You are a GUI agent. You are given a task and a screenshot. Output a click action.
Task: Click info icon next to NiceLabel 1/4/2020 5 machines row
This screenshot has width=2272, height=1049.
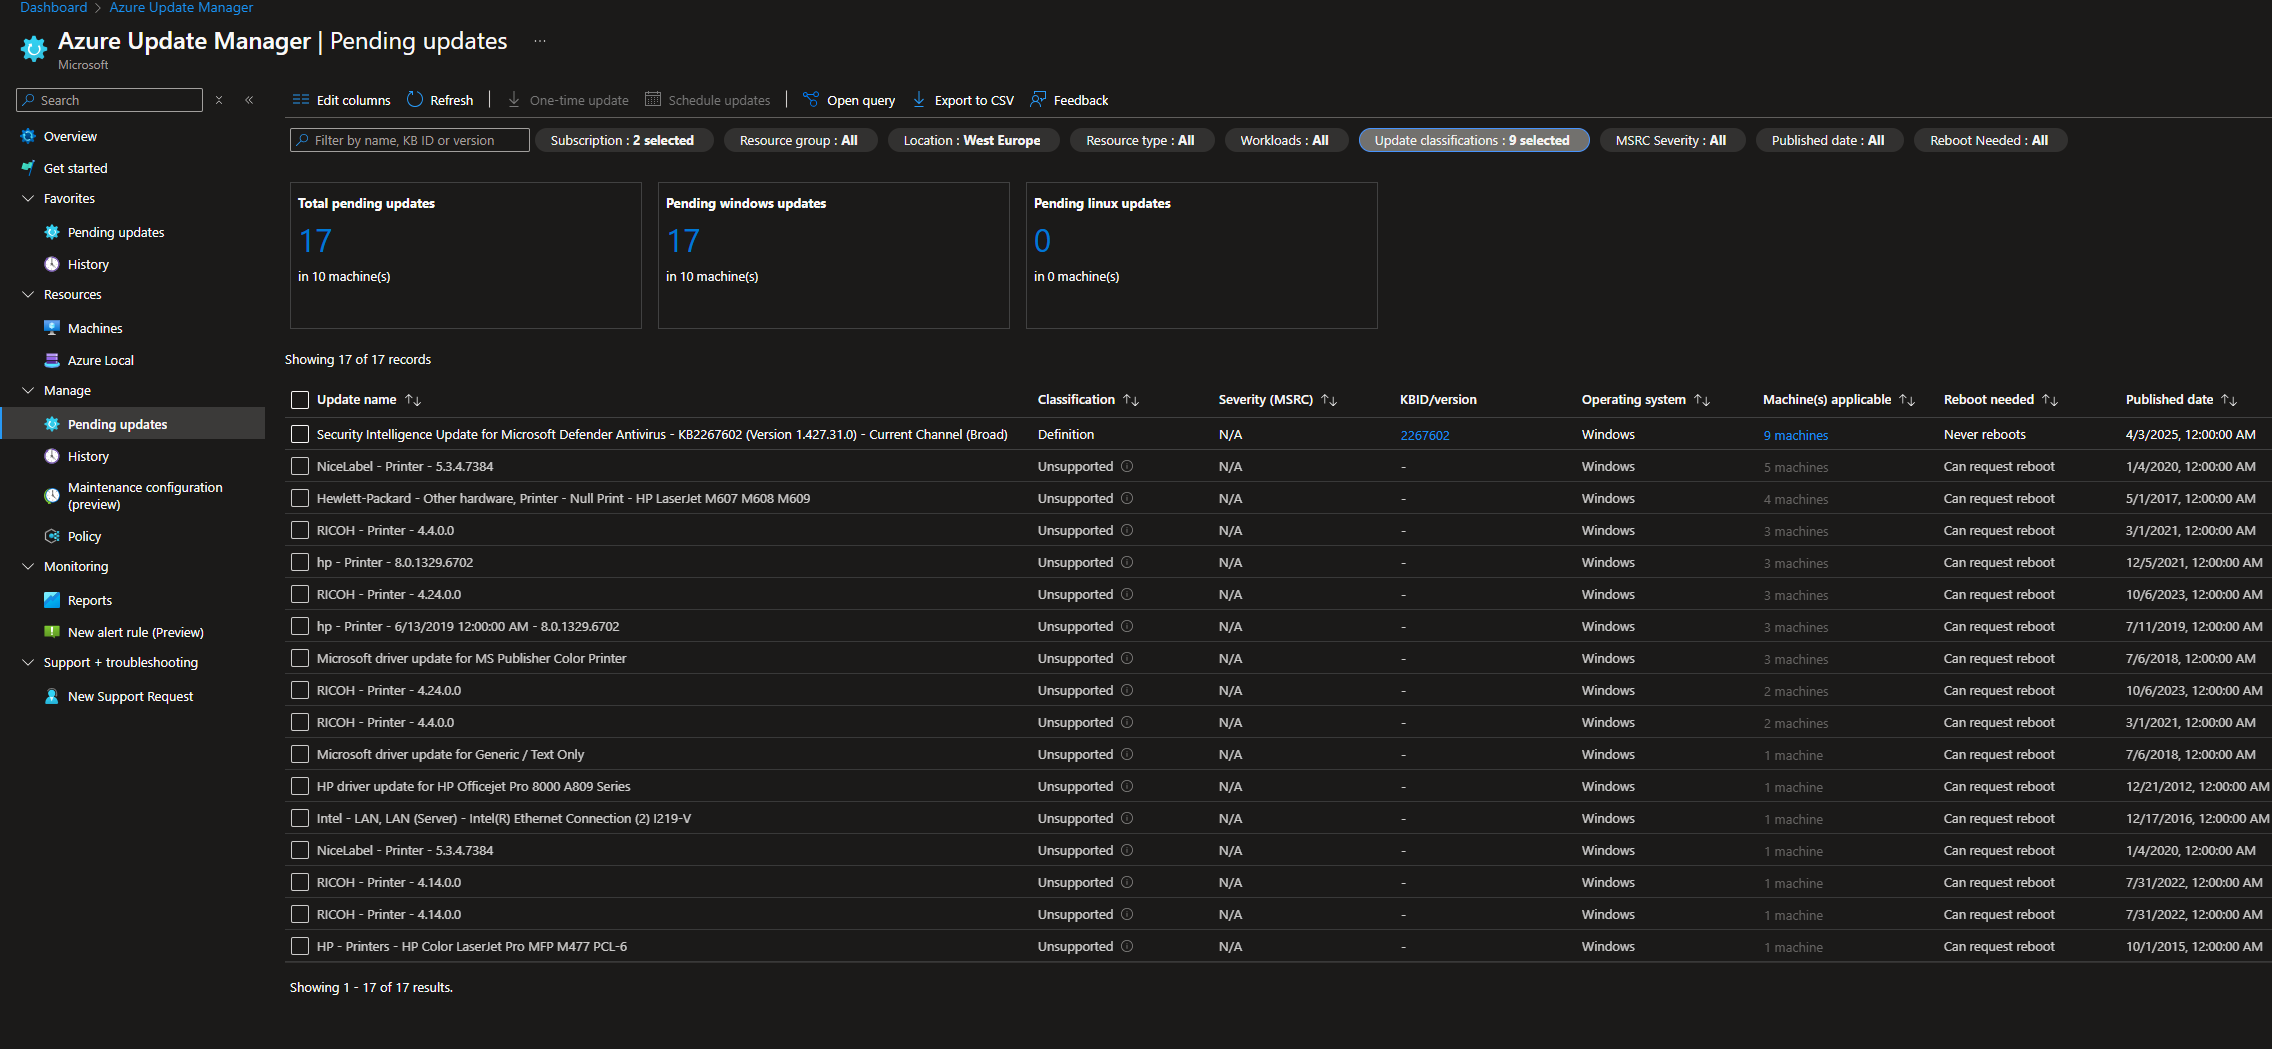pyautogui.click(x=1127, y=466)
